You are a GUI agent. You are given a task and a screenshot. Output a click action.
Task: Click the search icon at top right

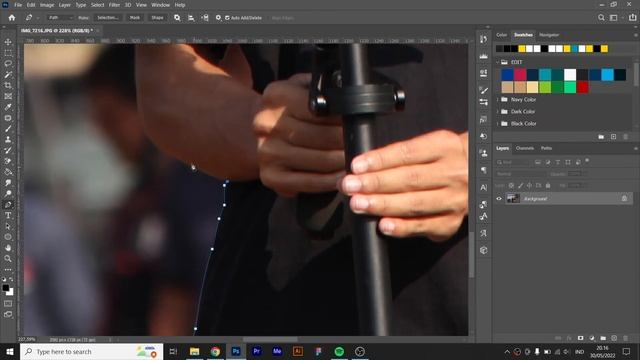tap(601, 18)
